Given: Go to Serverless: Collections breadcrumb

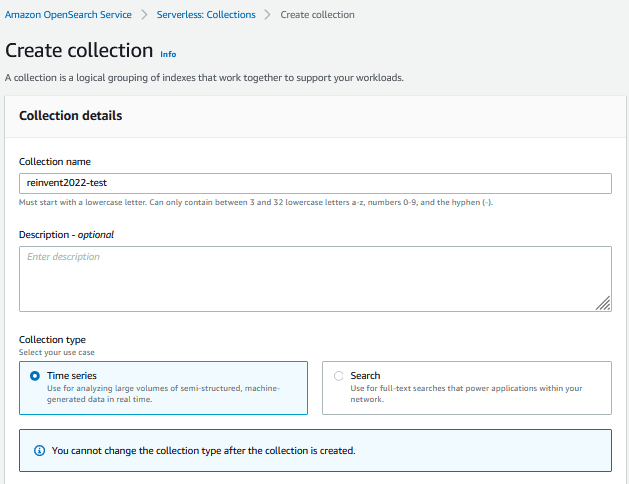Looking at the screenshot, I should coord(205,15).
